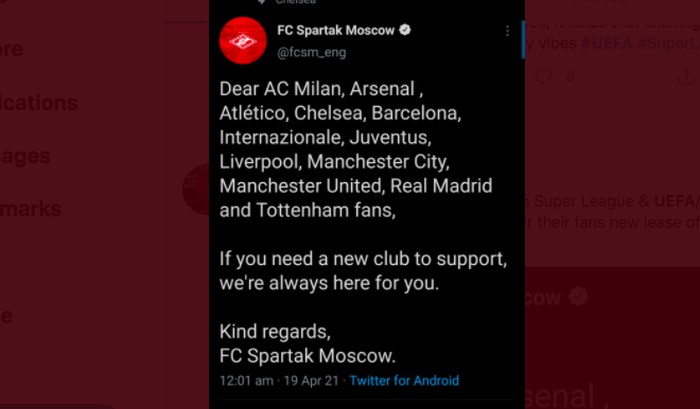
Task: Select the Notifications item in left sidebar
Action: 39,103
